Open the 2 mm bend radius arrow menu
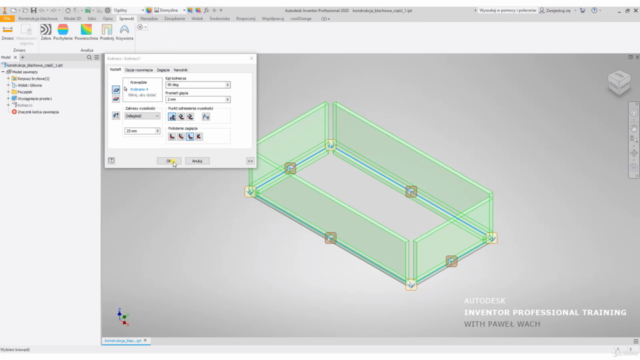This screenshot has height=360, width=640. (227, 100)
